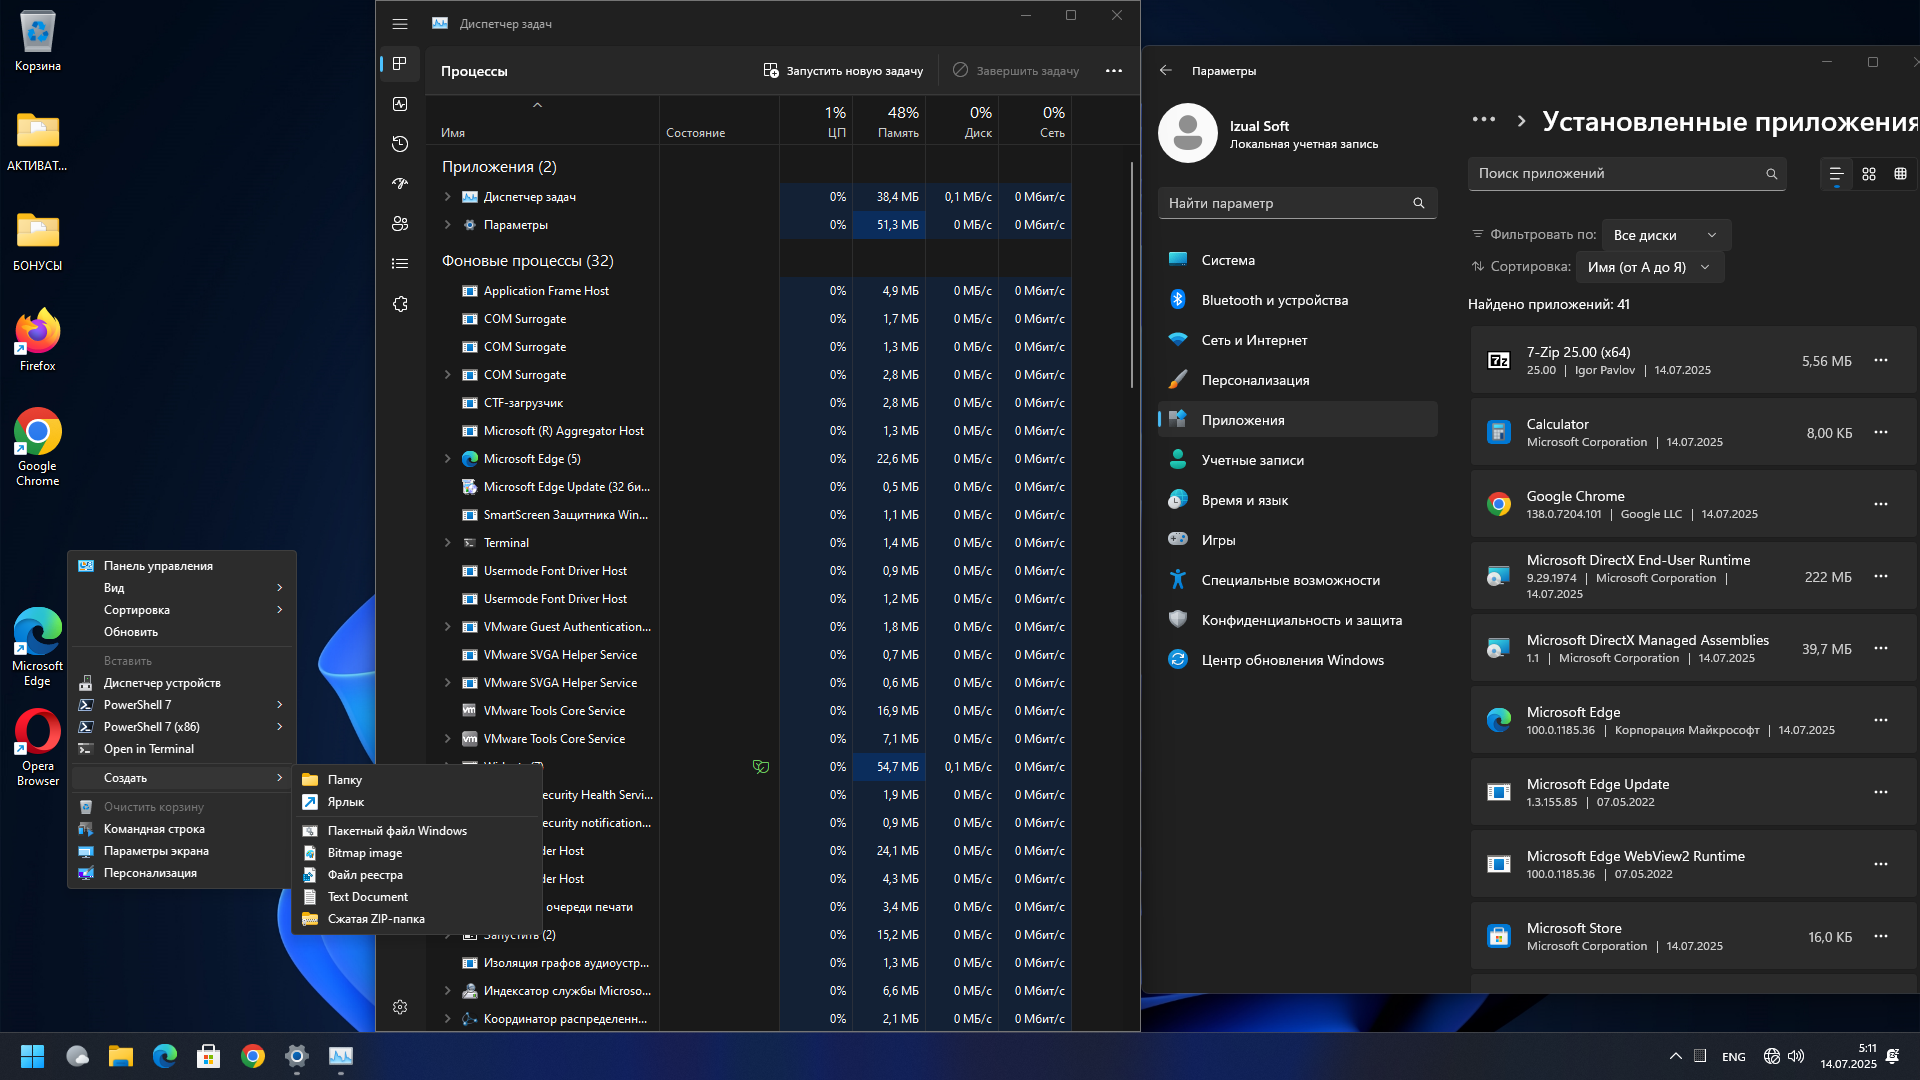Image resolution: width=1920 pixels, height=1080 pixels.
Task: Open Сортировка submenu in context menu
Action: 182,610
